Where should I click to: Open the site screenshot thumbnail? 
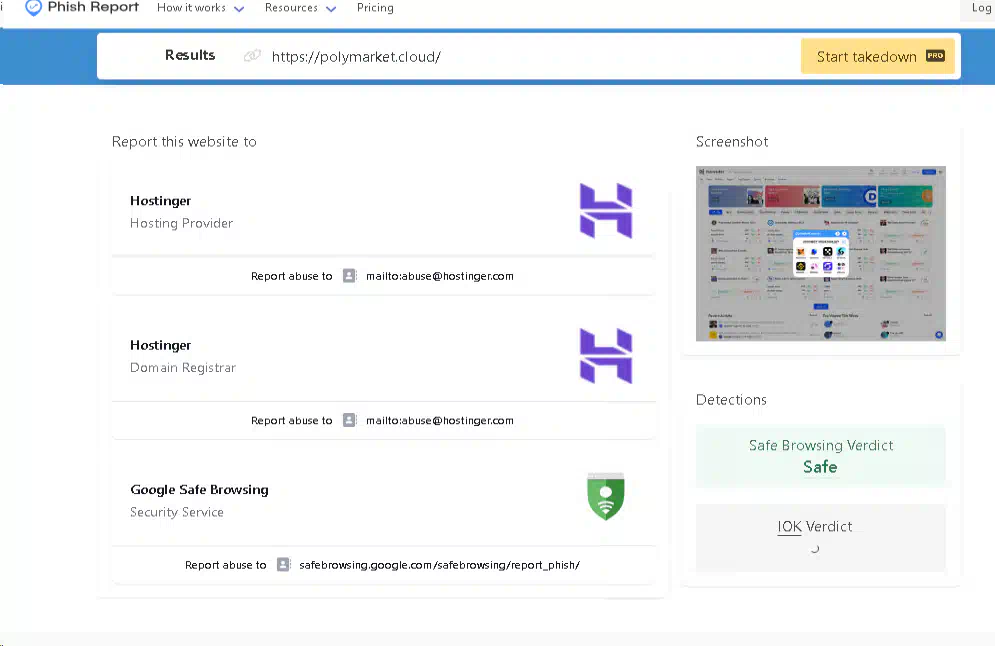click(x=820, y=254)
